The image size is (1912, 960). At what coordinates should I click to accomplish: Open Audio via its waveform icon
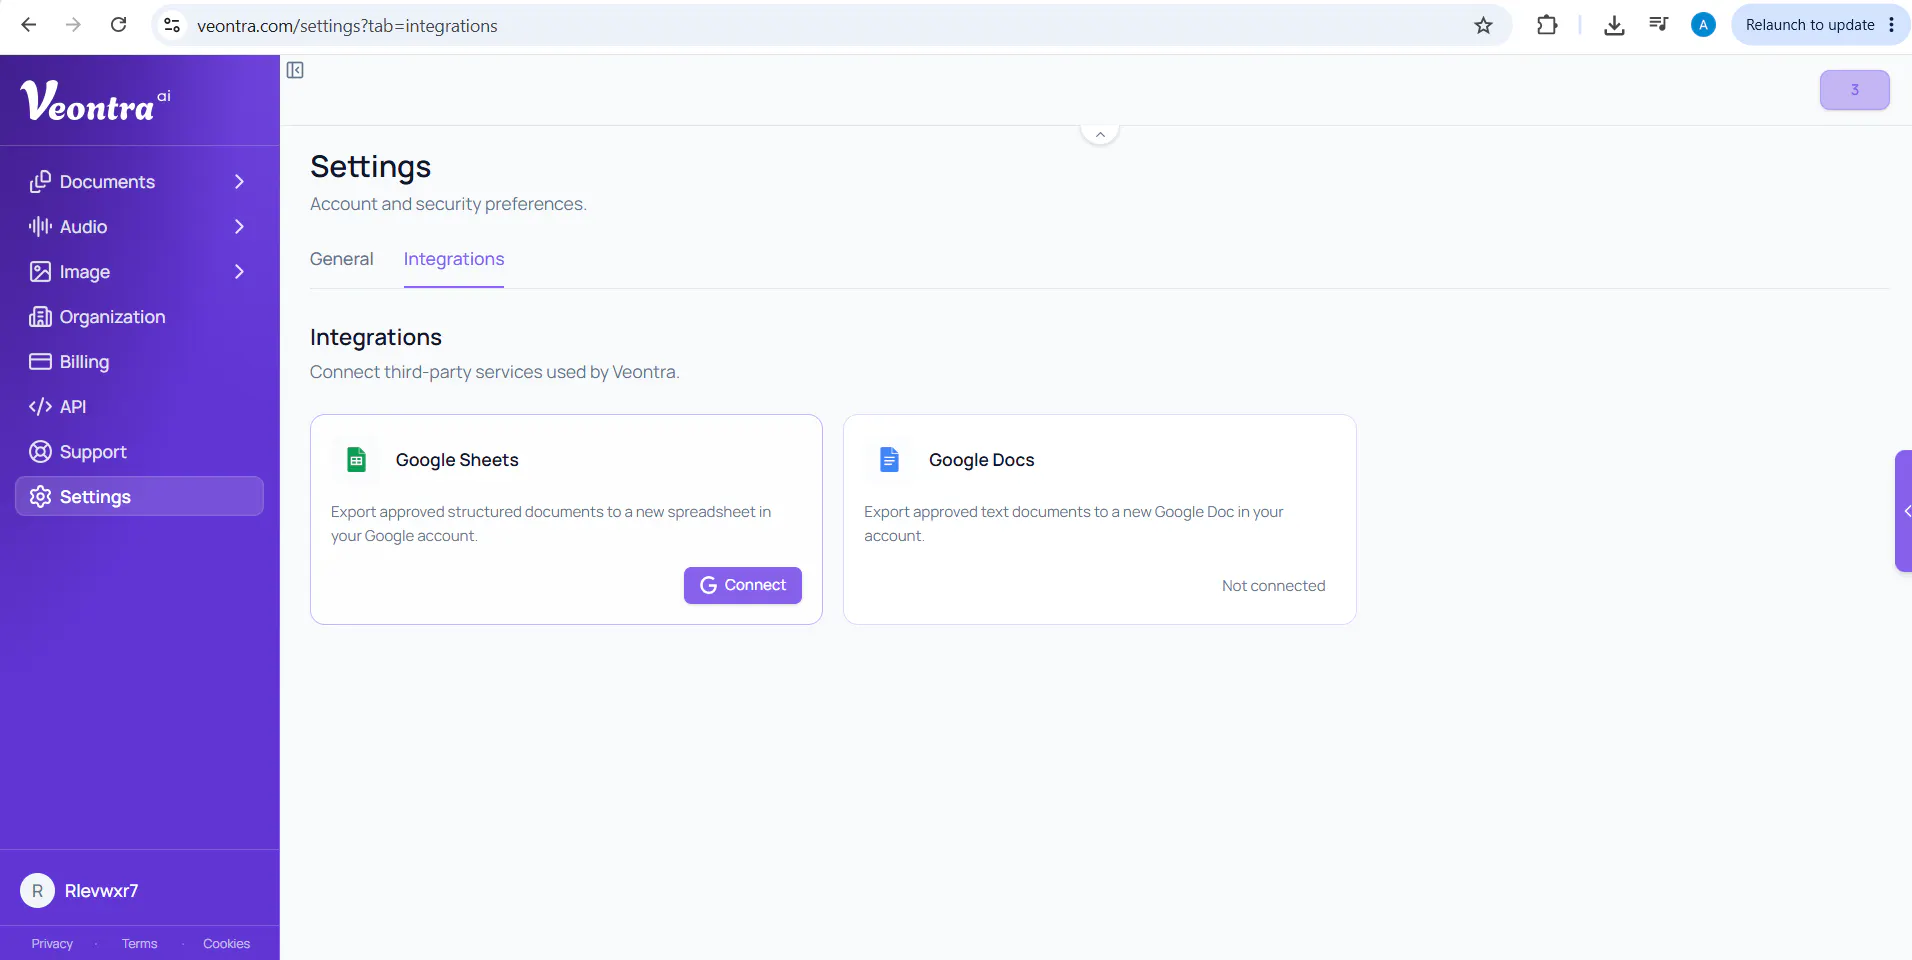tap(40, 227)
